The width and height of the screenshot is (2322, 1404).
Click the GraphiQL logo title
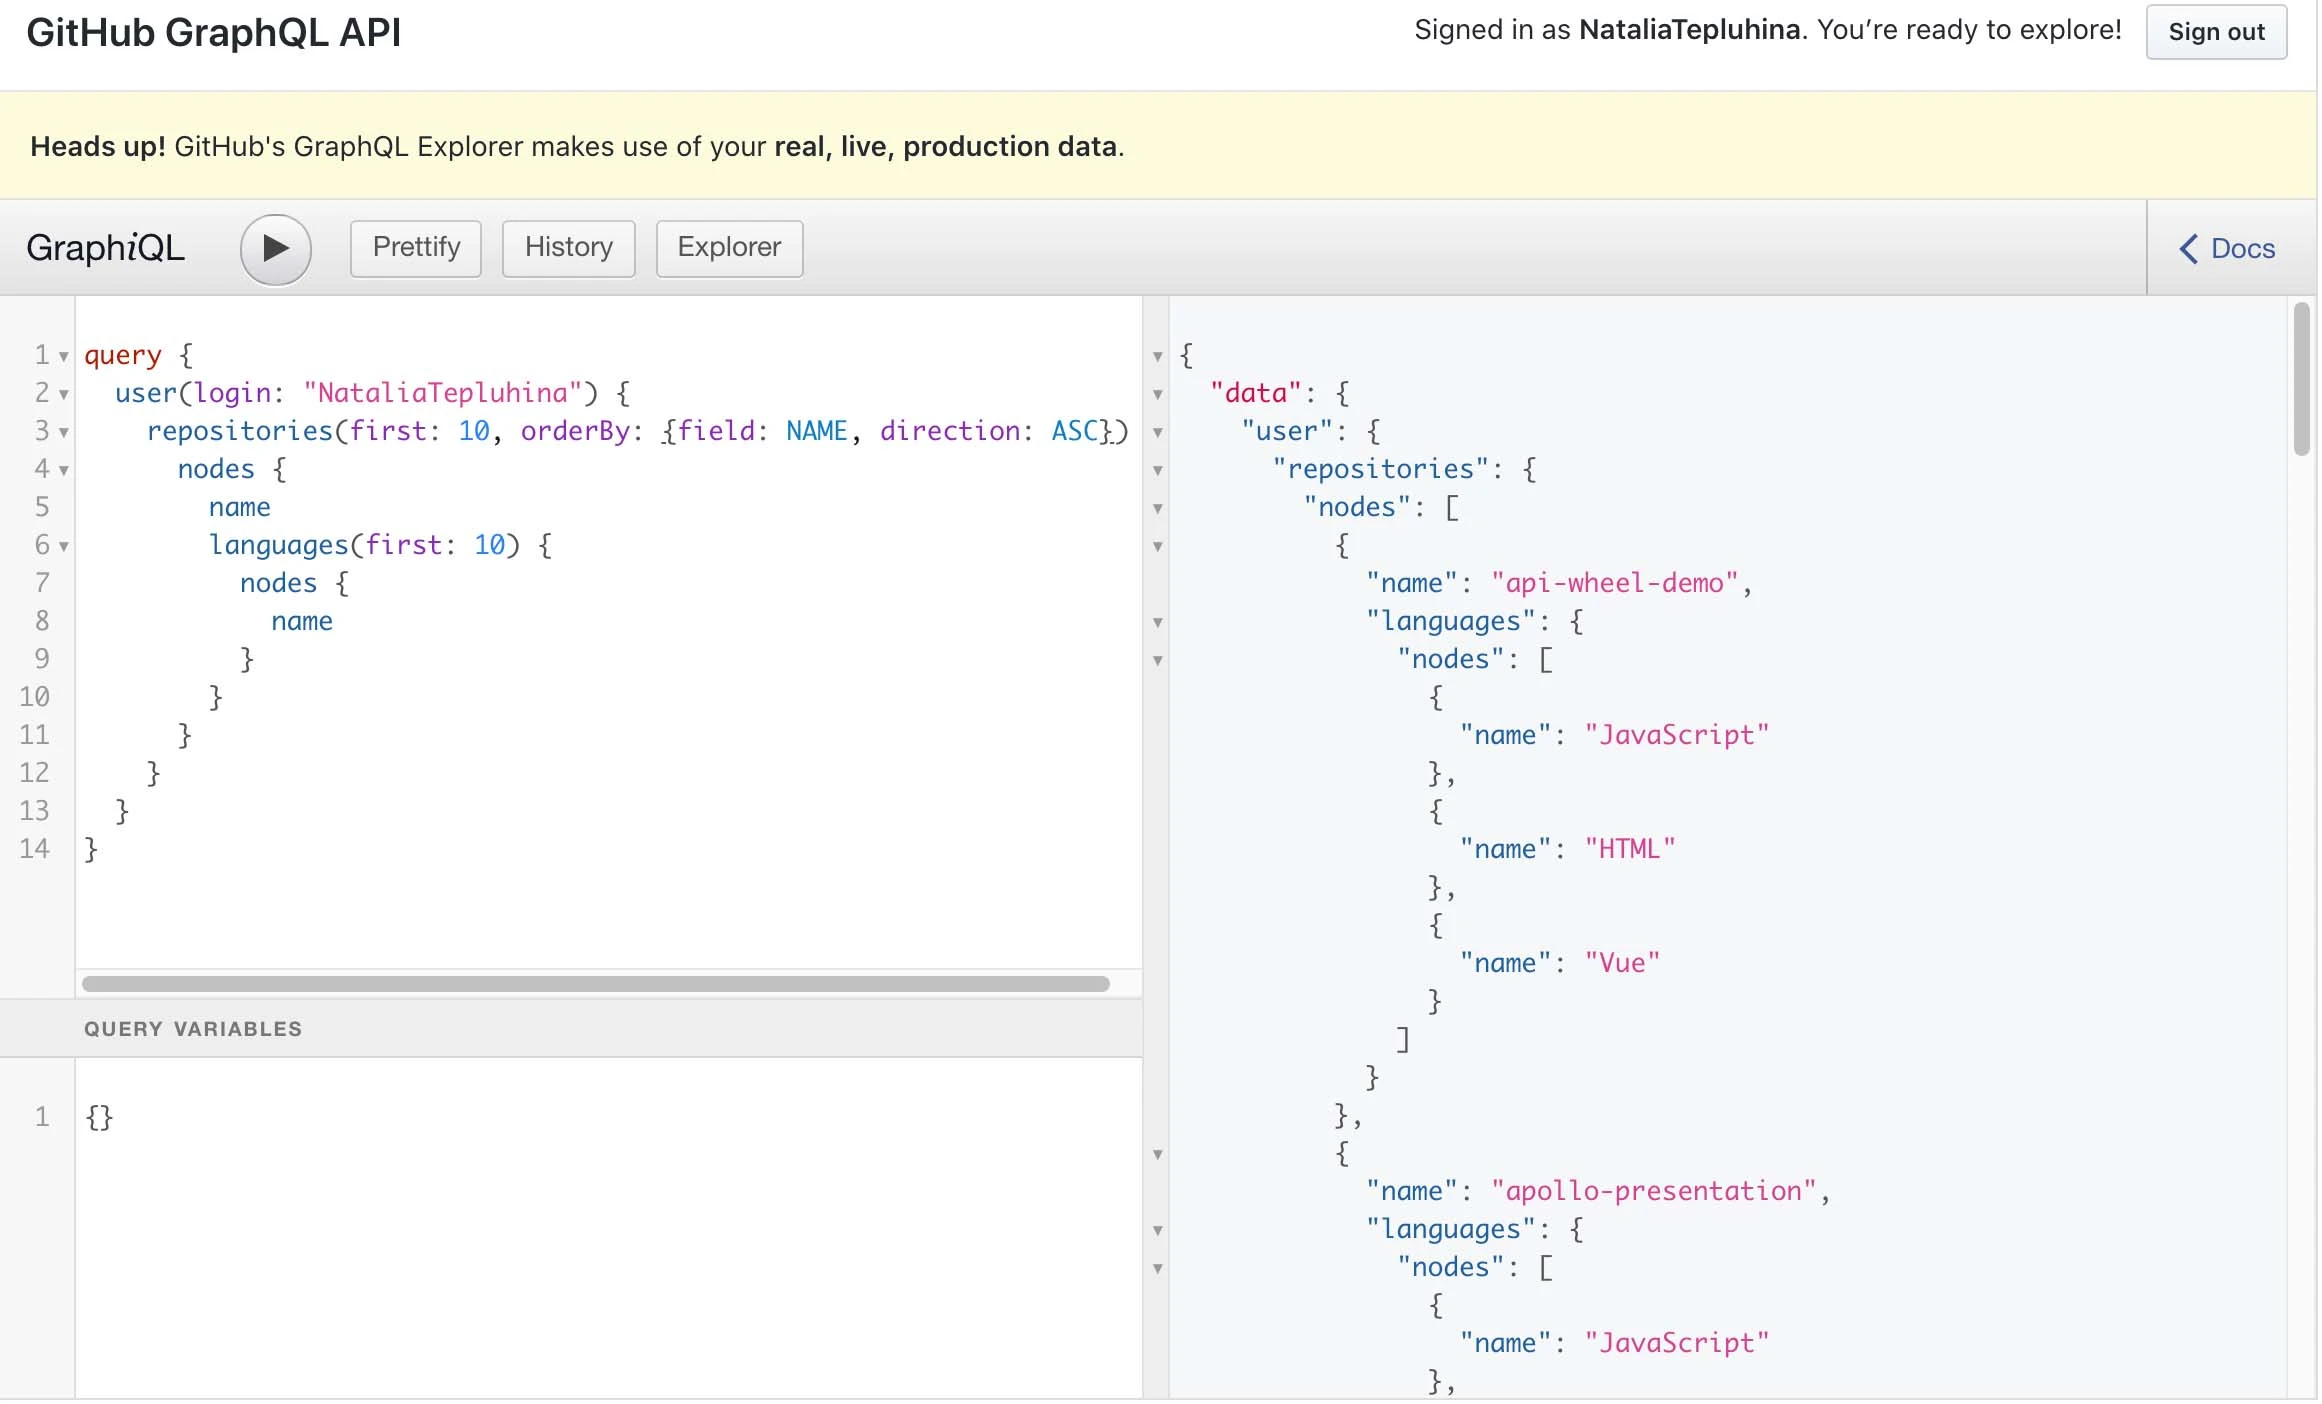[105, 247]
